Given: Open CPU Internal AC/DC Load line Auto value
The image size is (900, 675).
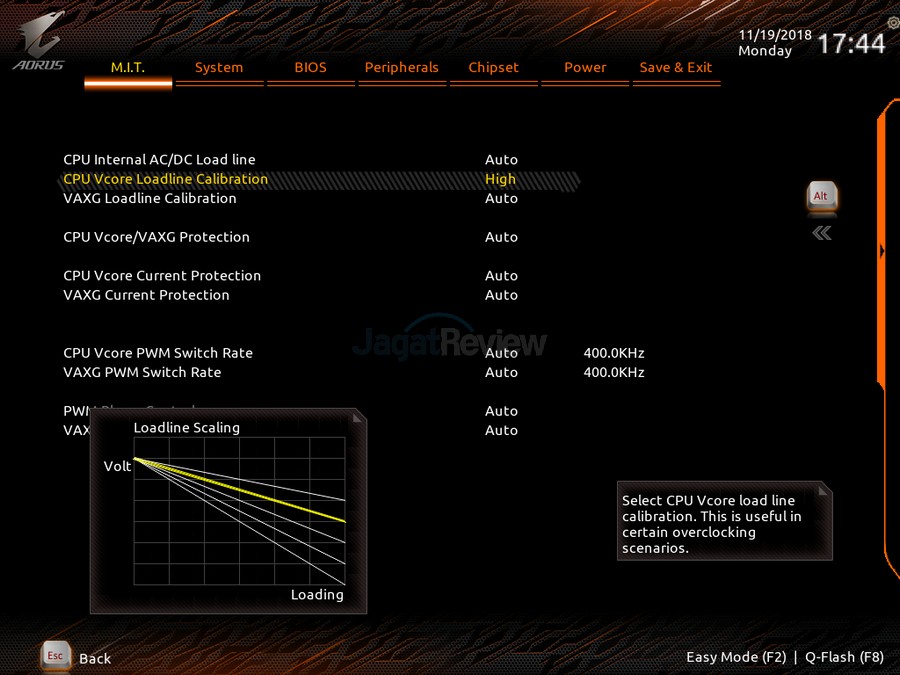Looking at the screenshot, I should tap(501, 160).
